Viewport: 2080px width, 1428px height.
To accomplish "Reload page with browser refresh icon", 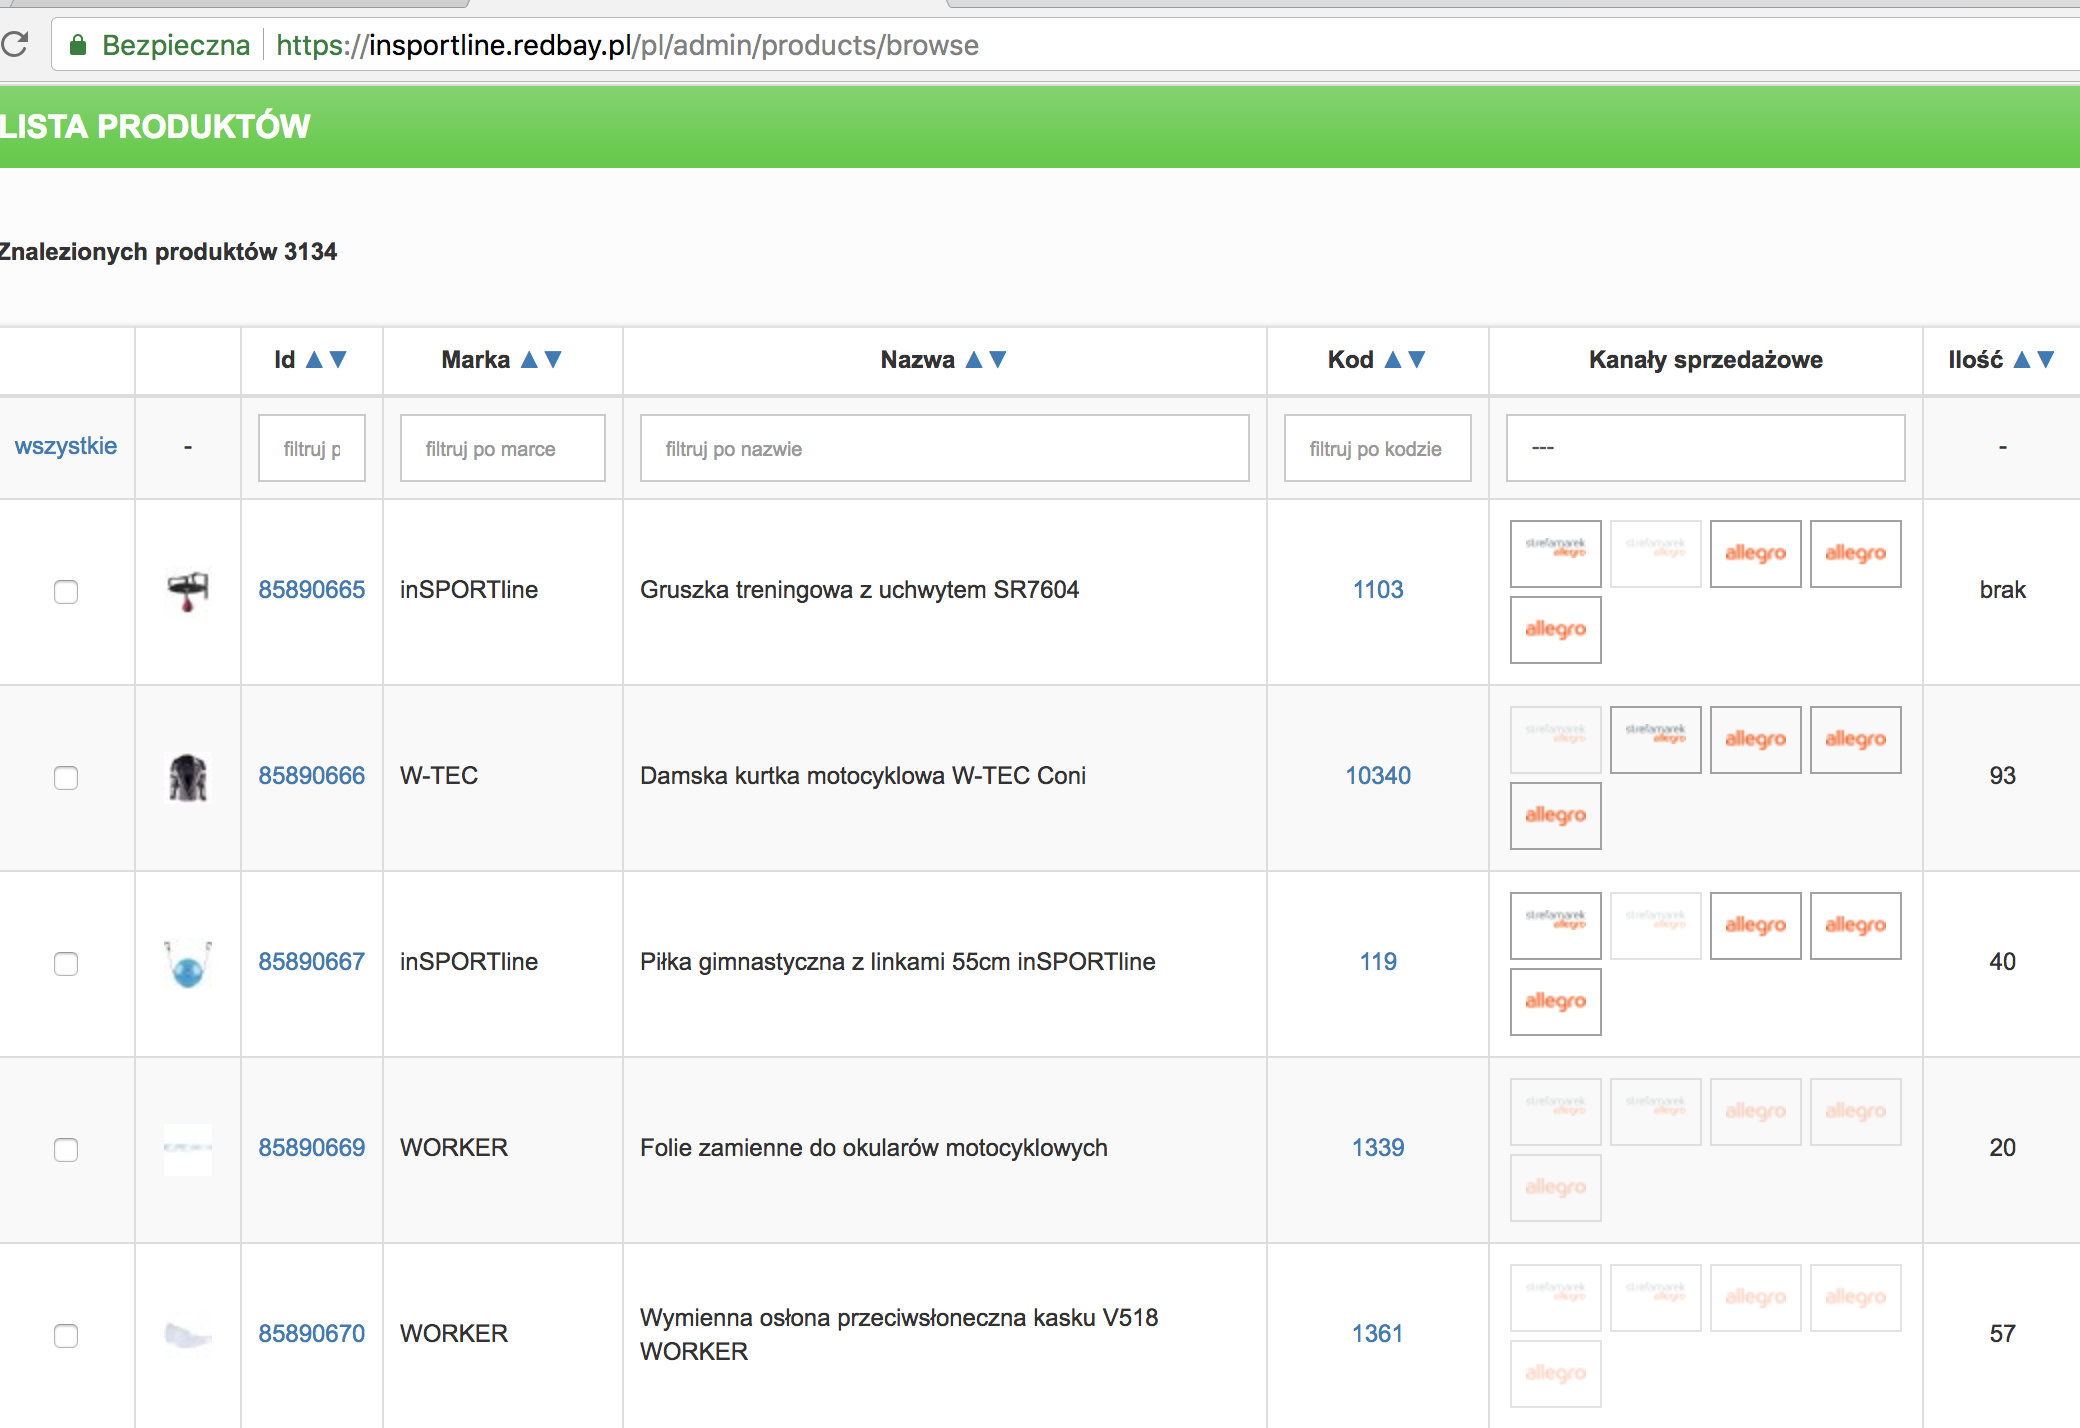I will (x=15, y=45).
